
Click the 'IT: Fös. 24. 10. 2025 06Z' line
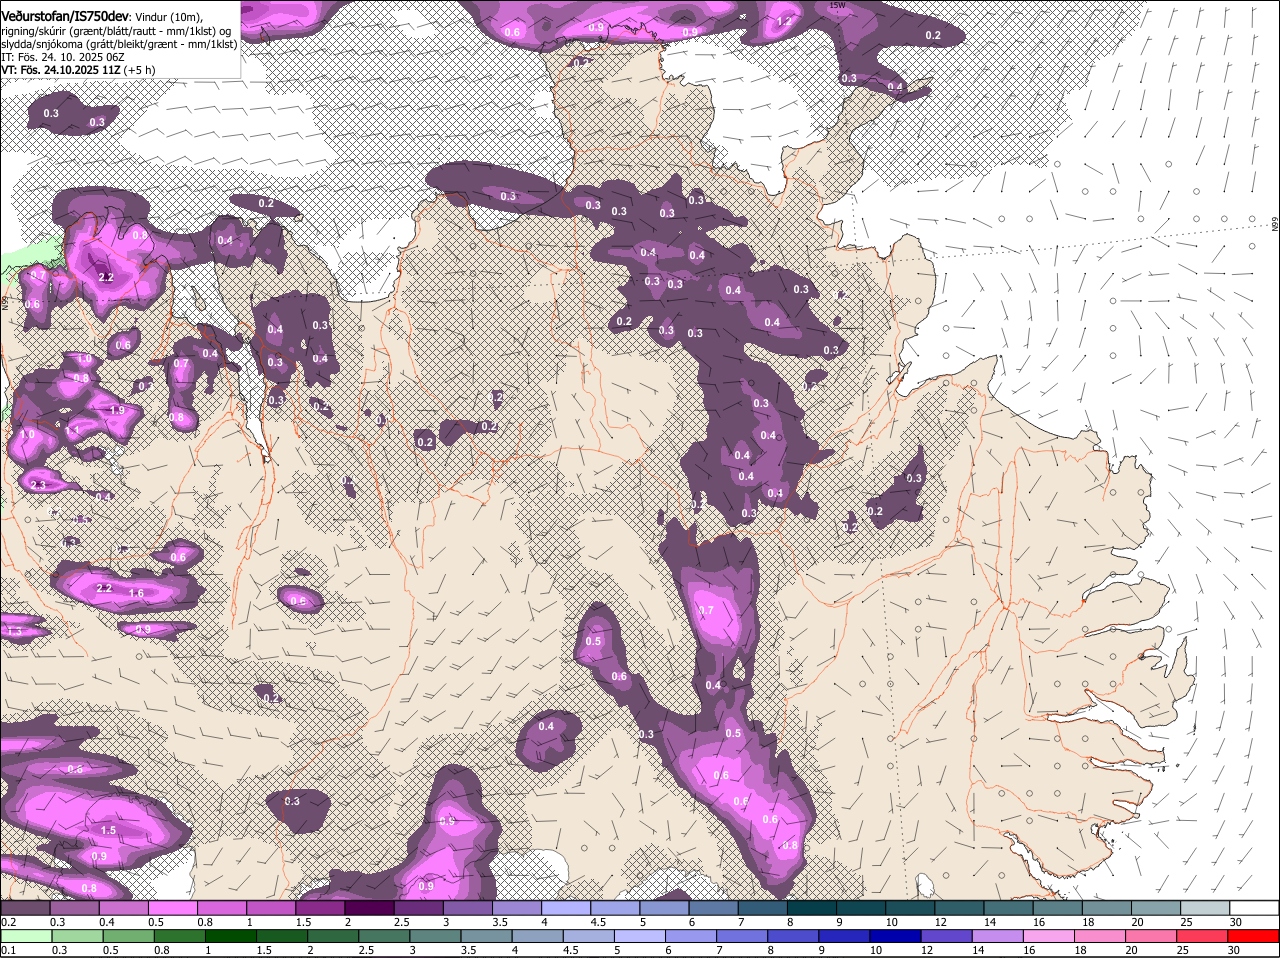pyautogui.click(x=63, y=57)
